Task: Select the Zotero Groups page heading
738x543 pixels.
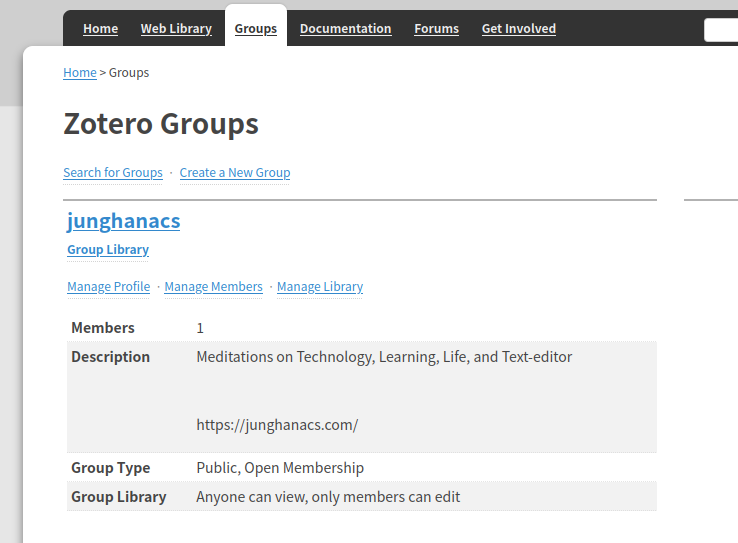Action: [161, 124]
